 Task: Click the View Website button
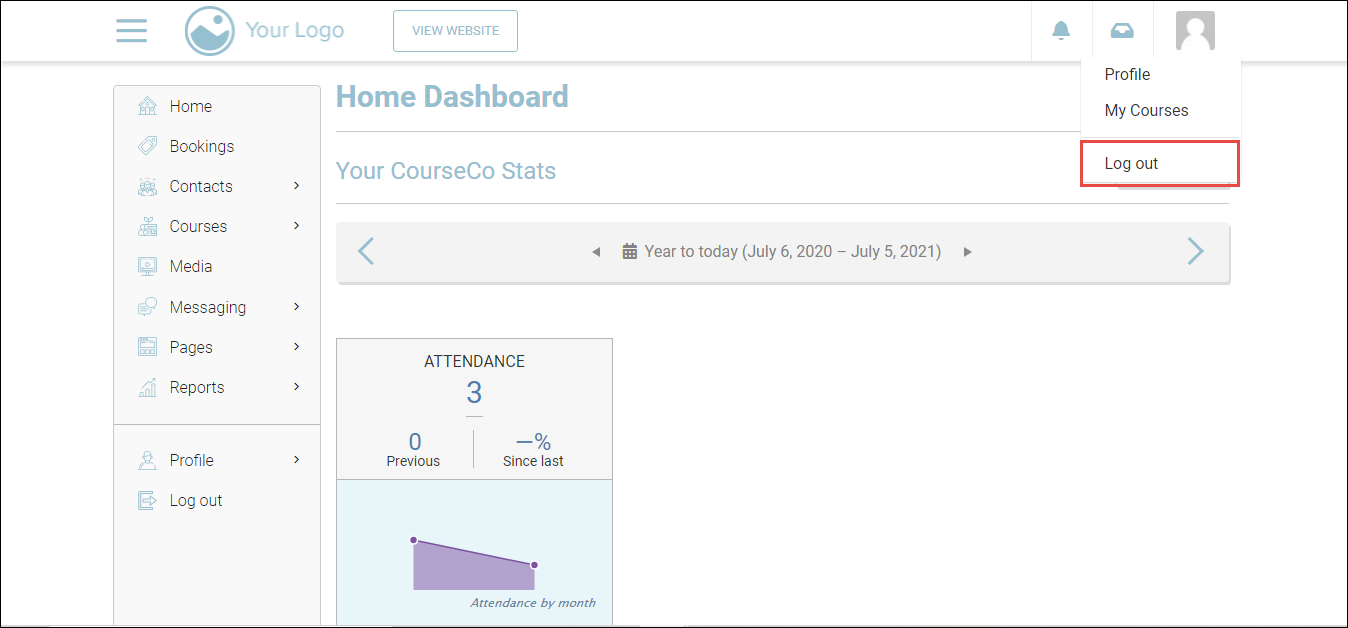click(x=455, y=31)
